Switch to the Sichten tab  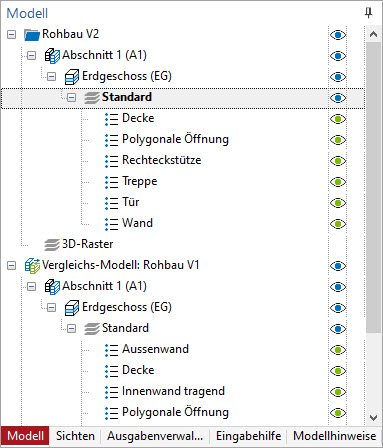[x=75, y=436]
